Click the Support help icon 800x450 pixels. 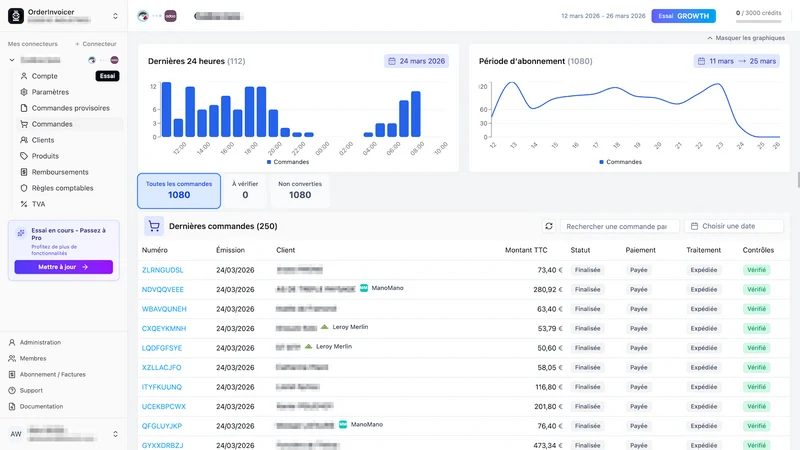point(12,390)
